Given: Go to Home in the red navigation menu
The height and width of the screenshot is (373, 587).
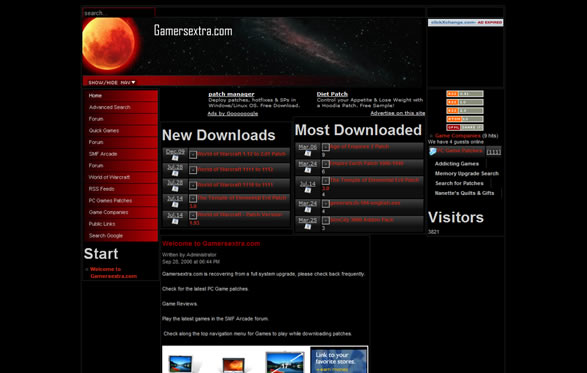Looking at the screenshot, I should [x=121, y=96].
